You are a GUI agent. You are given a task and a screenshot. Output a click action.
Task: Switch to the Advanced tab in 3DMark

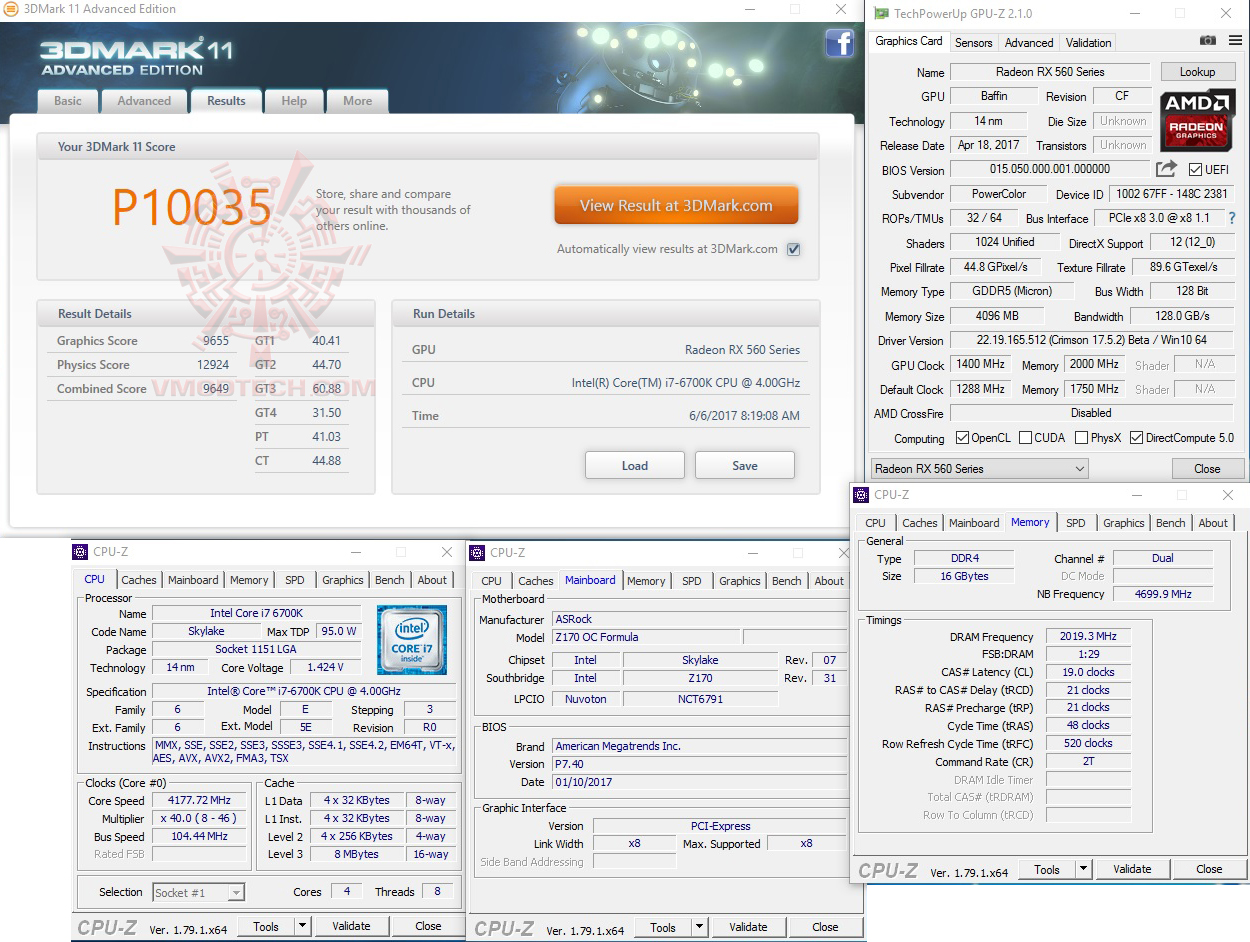point(144,101)
